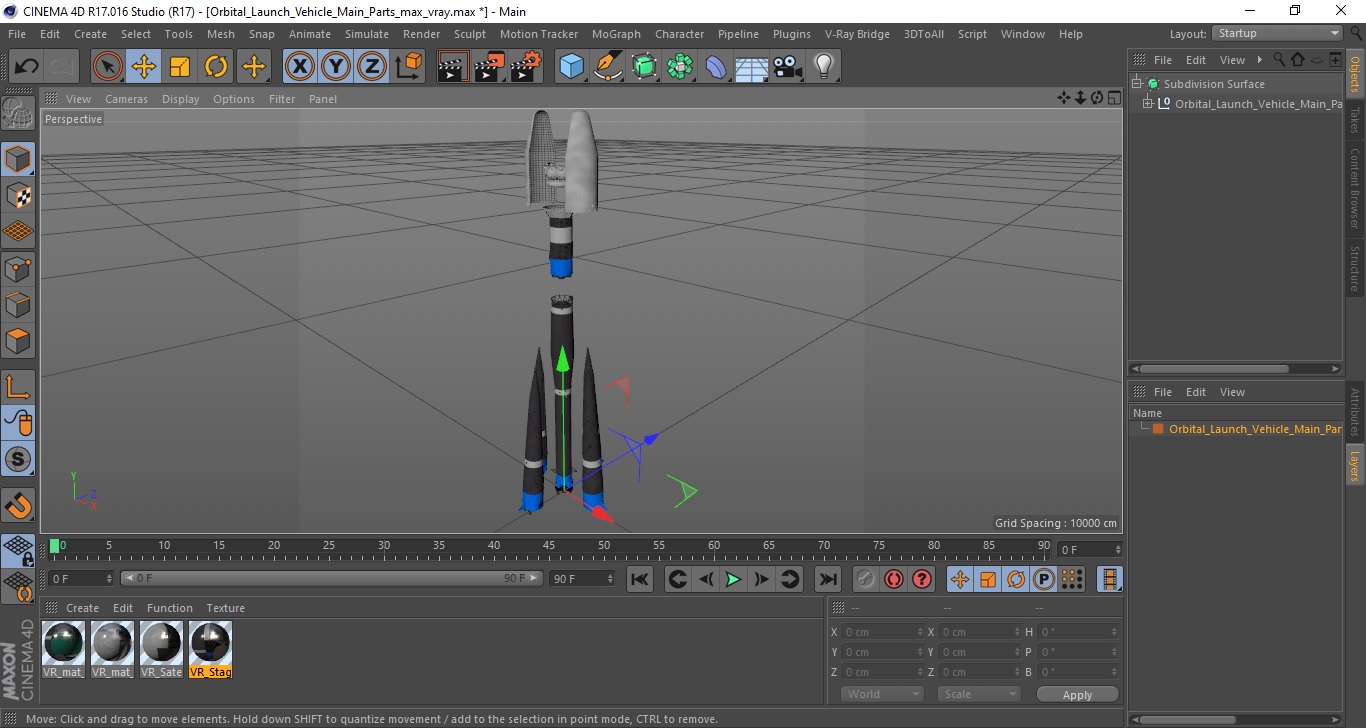1366x728 pixels.
Task: Toggle Autokeying button
Action: tap(894, 579)
